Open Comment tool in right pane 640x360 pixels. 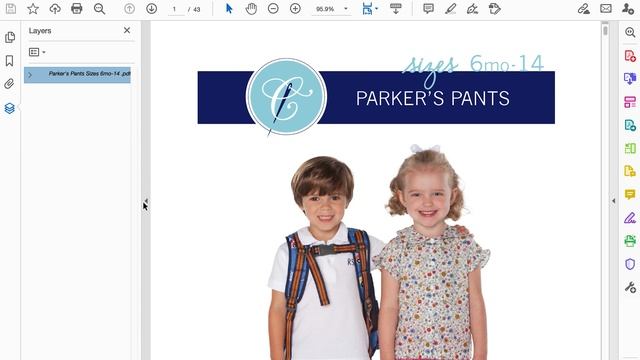(x=630, y=194)
